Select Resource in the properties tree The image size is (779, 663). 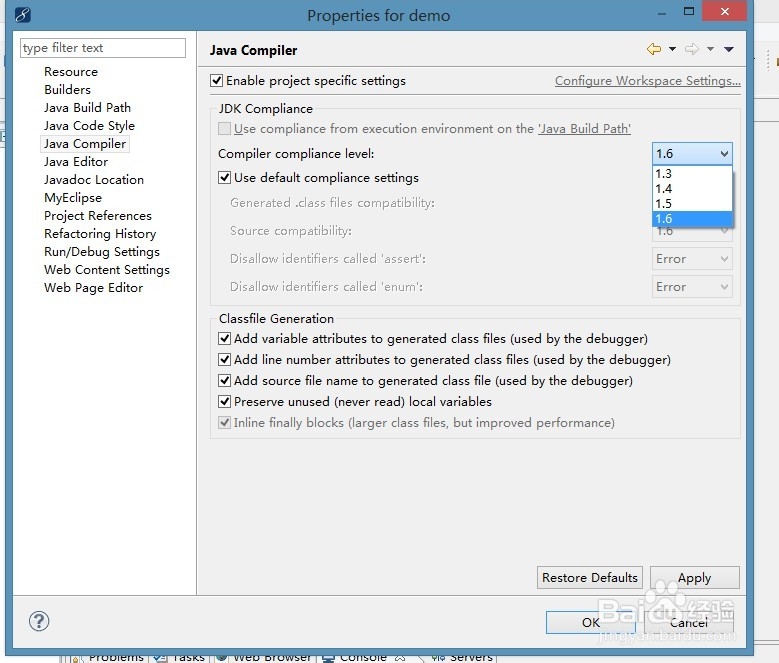[71, 72]
